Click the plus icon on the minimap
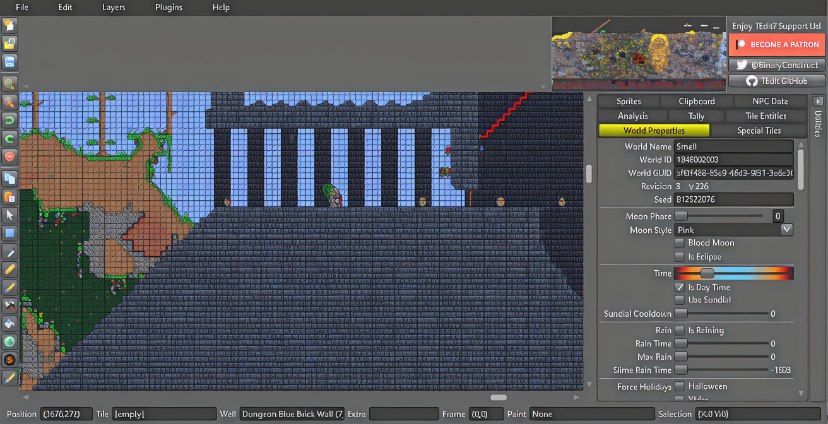 (688, 25)
